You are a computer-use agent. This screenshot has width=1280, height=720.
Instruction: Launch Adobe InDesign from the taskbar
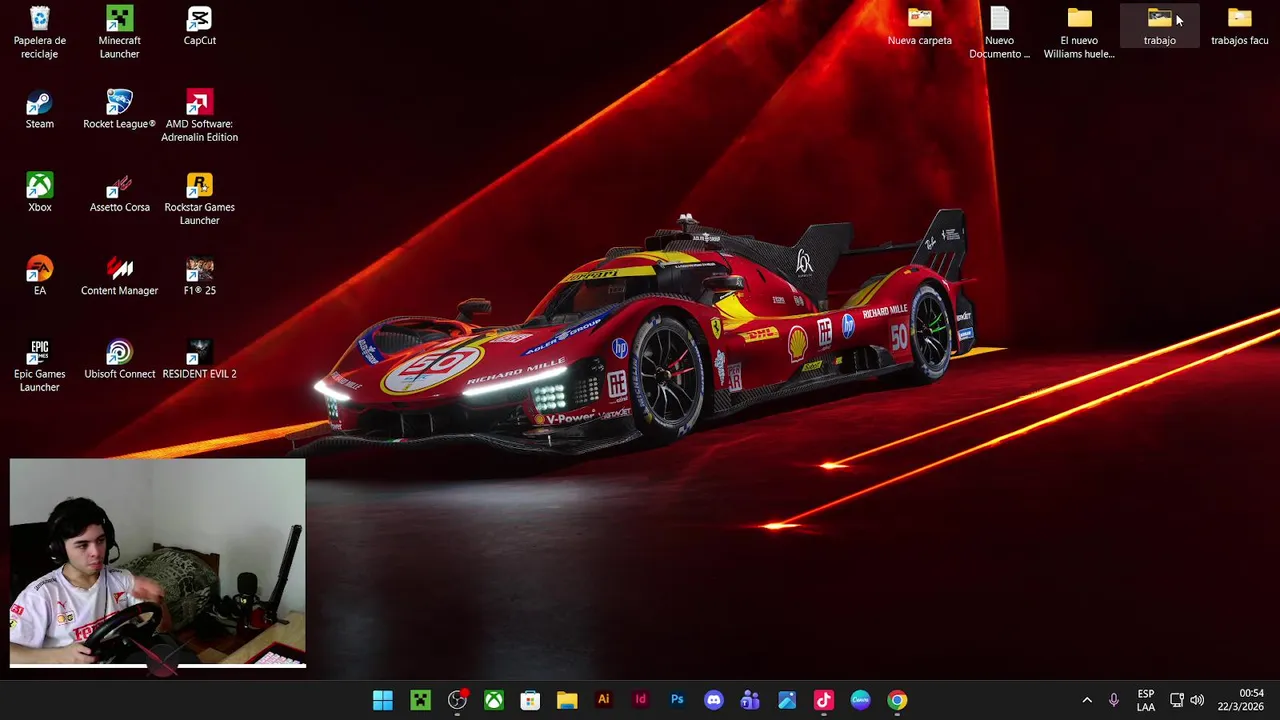point(640,700)
